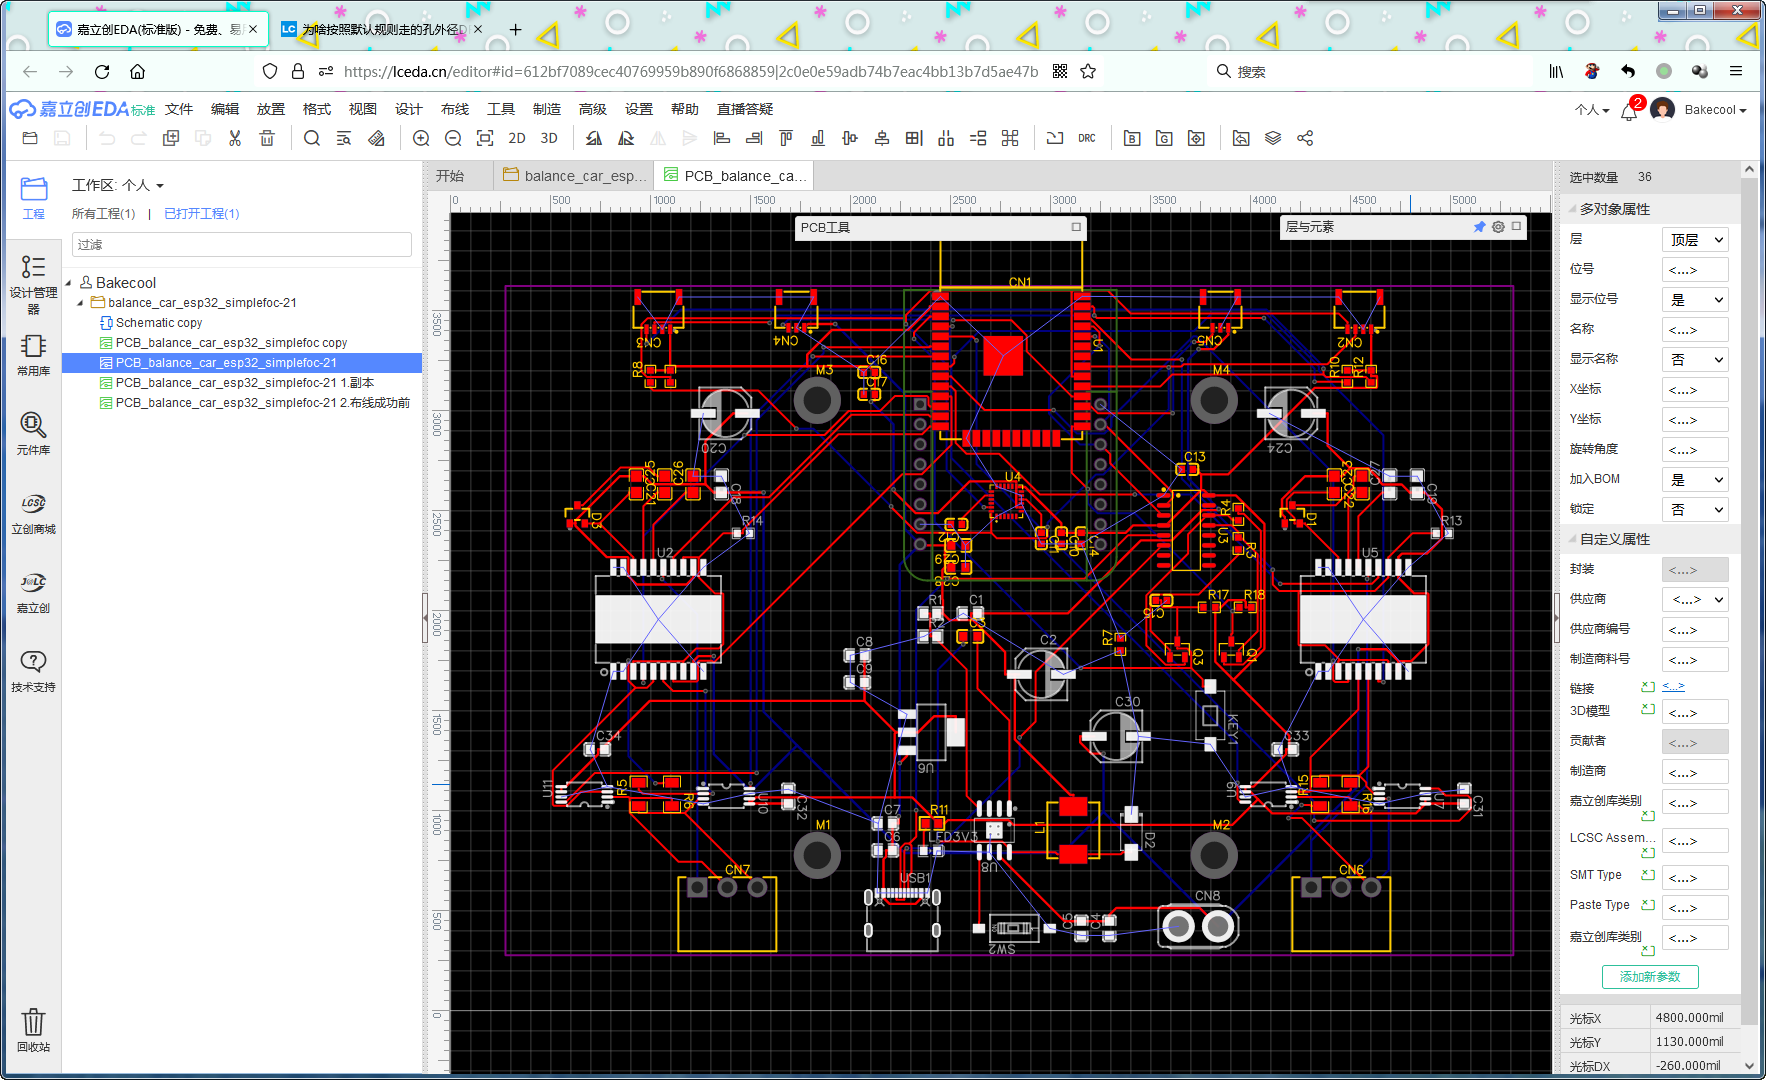Screen dimensions: 1766x1080
Task: Click the 链接 value link
Action: 1673,686
